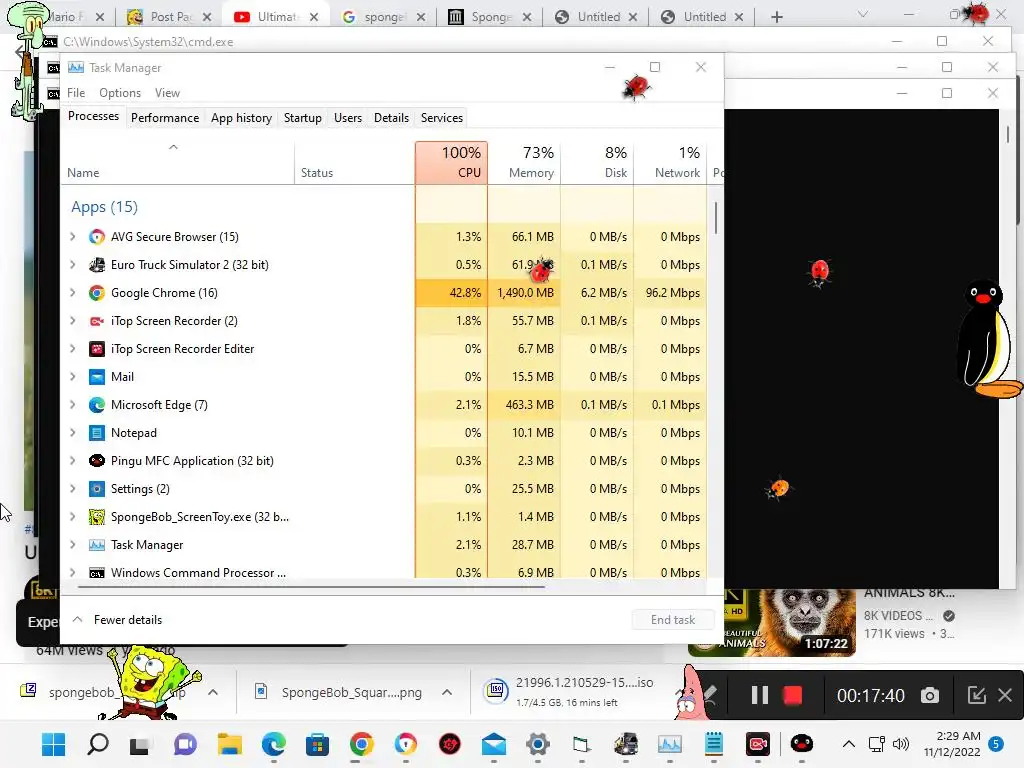1024x768 pixels.
Task: Switch to Pingu application on taskbar
Action: click(x=801, y=744)
